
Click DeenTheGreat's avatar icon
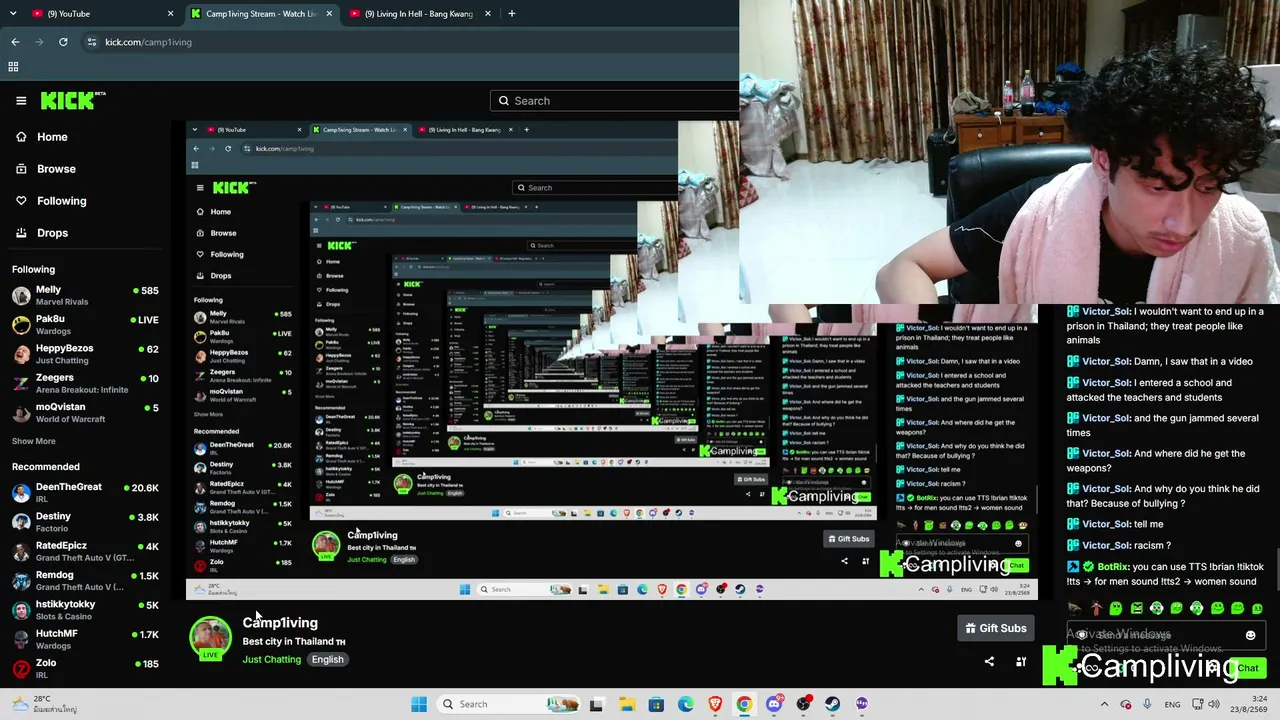21,492
